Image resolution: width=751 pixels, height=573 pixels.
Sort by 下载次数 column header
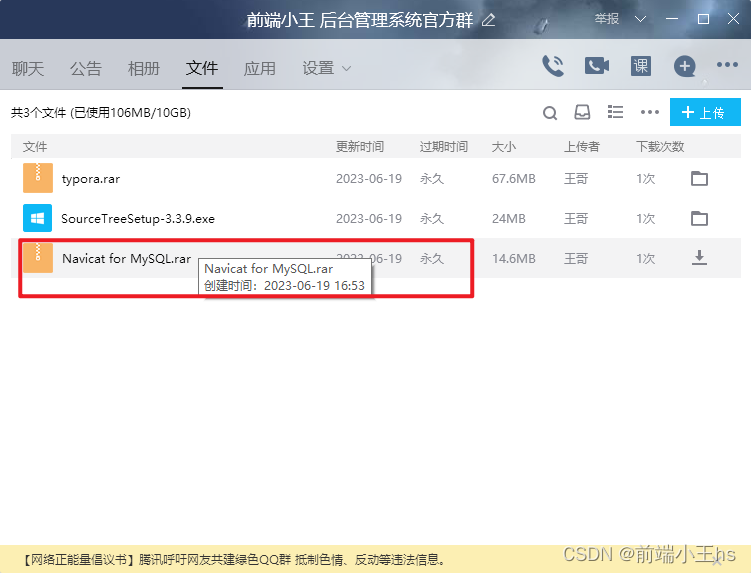[660, 147]
